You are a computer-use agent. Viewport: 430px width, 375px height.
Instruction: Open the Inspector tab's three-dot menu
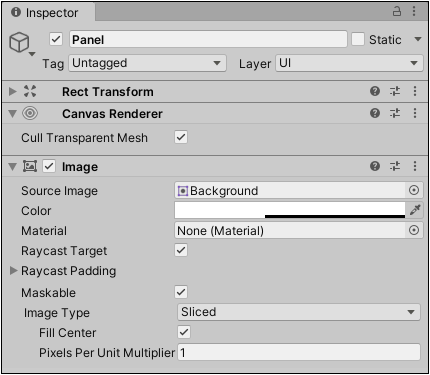point(414,11)
